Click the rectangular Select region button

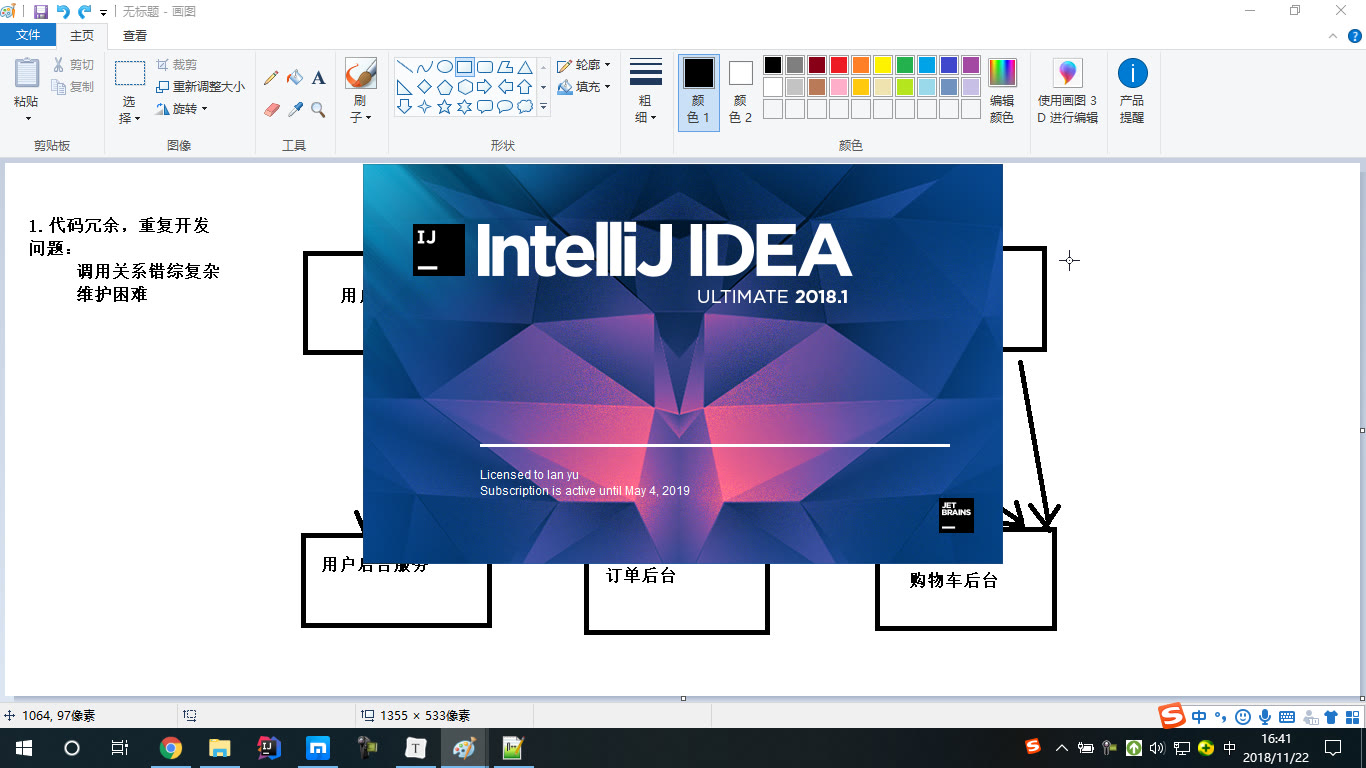click(x=130, y=74)
